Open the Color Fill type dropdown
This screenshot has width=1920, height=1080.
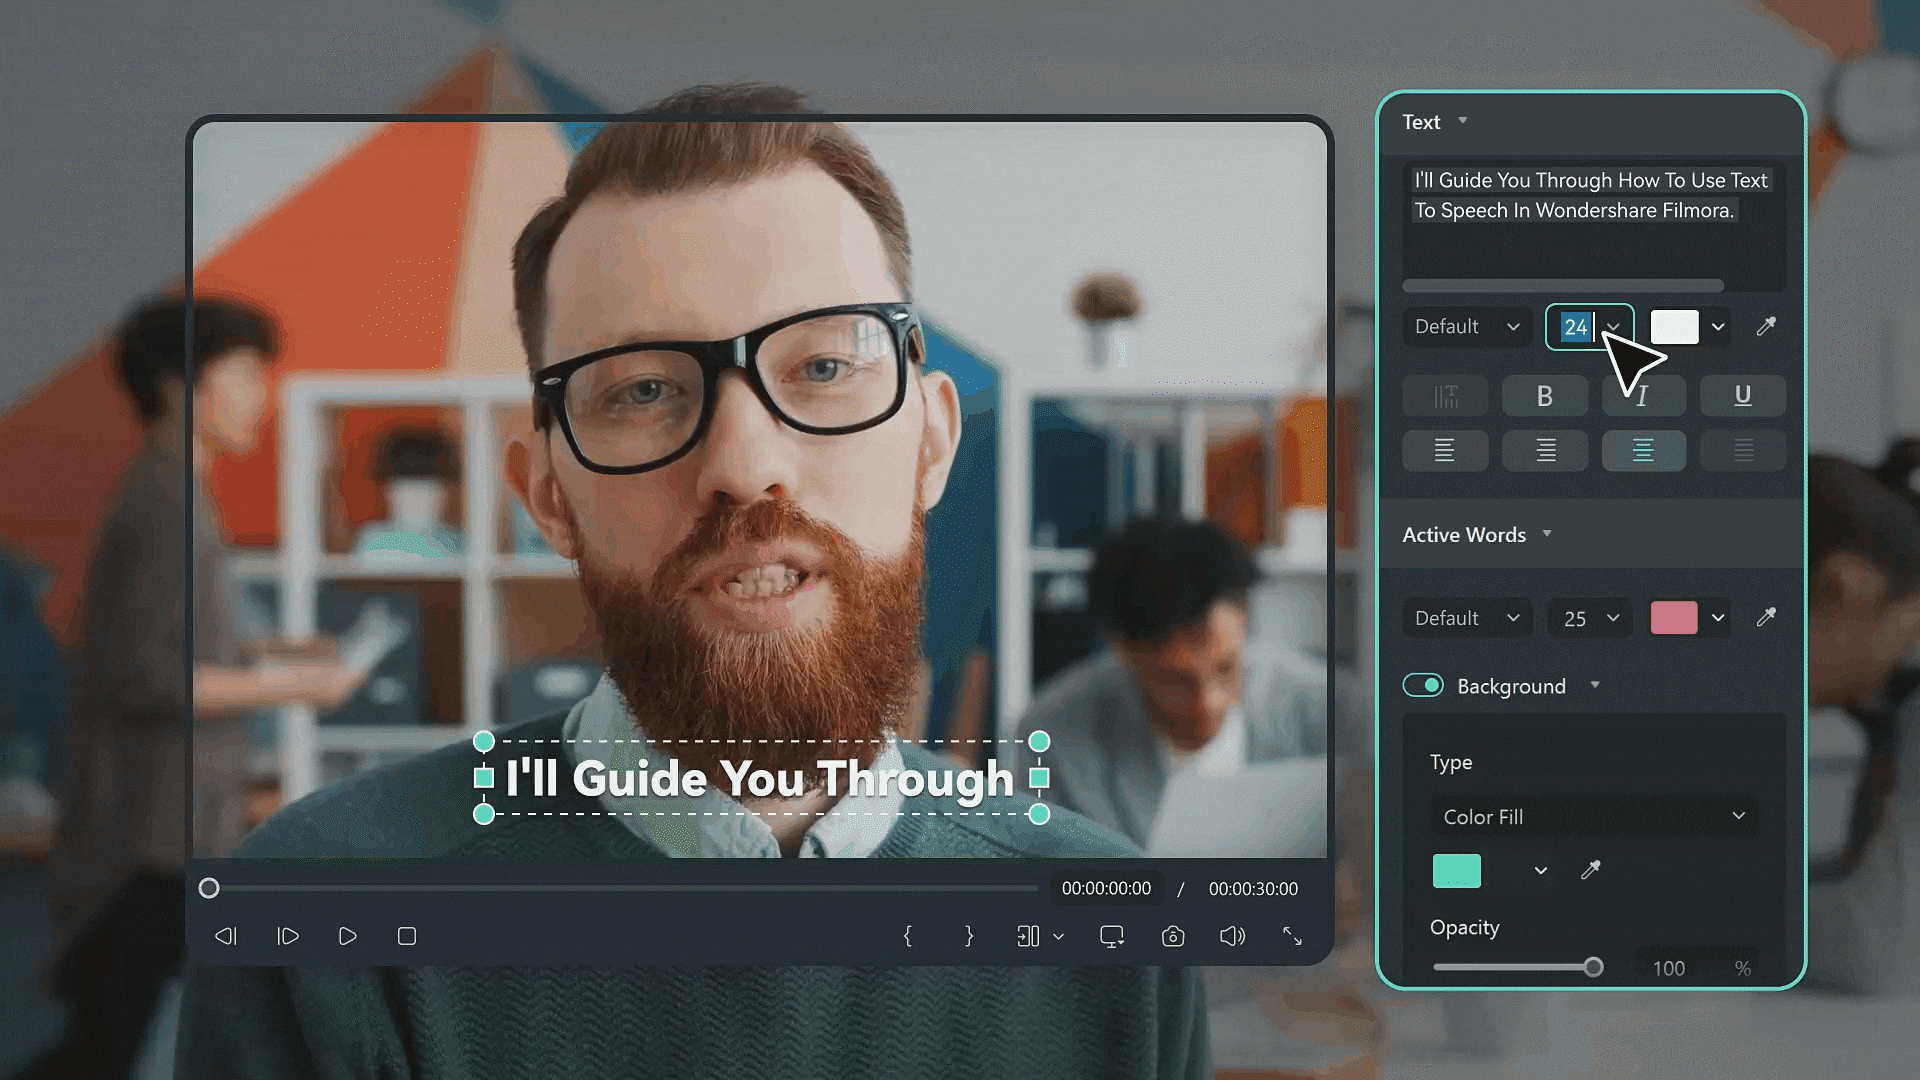(x=1593, y=816)
